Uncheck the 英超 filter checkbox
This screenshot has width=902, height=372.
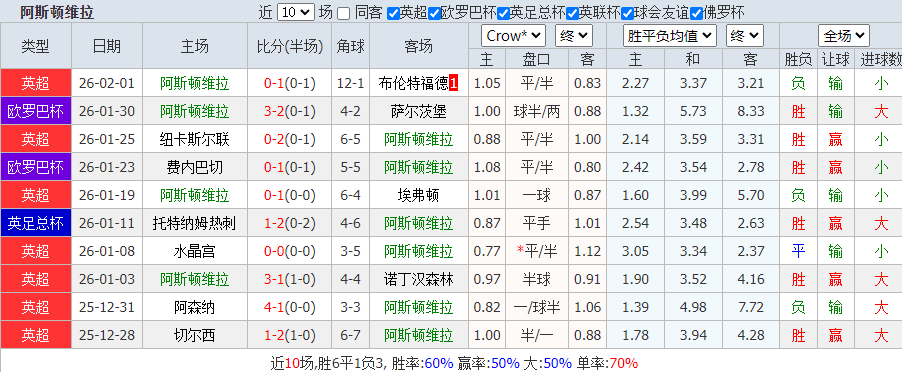(x=393, y=13)
